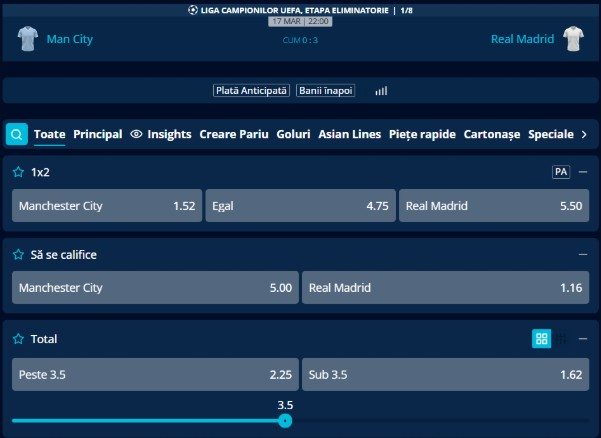Image resolution: width=601 pixels, height=438 pixels.
Task: Star the Să se califice market
Action: (x=18, y=255)
